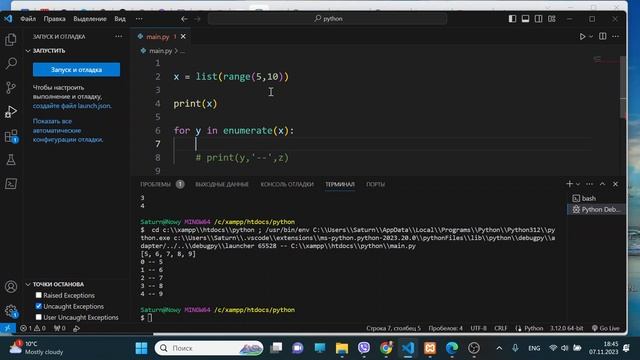Open Run file dropdown arrow beside play

591,37
